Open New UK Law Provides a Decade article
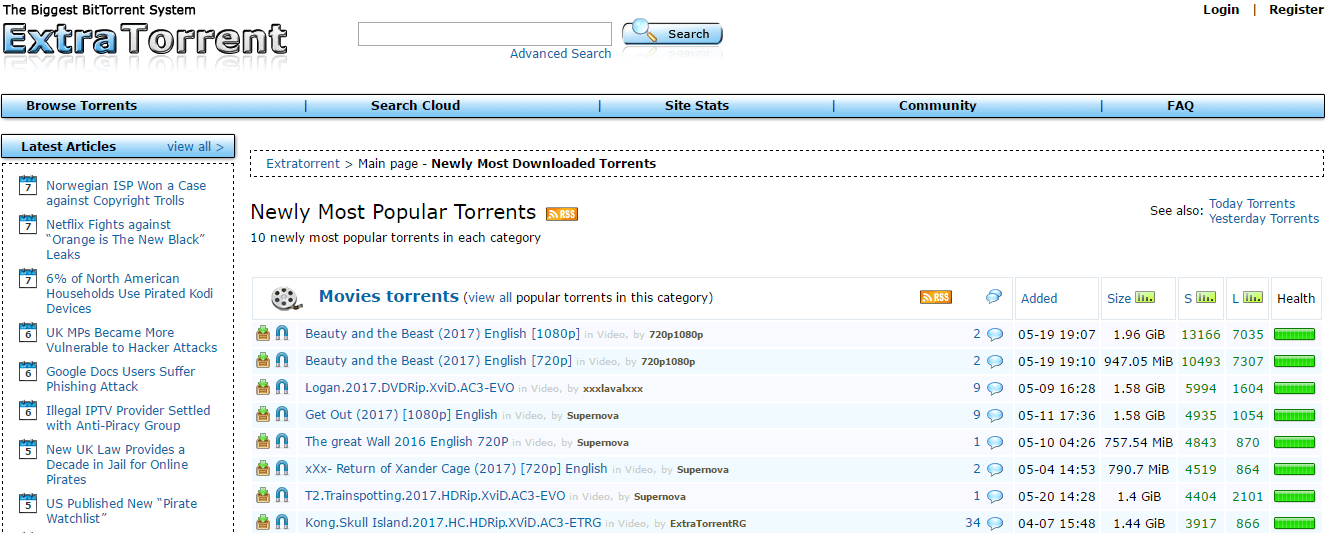 click(117, 465)
